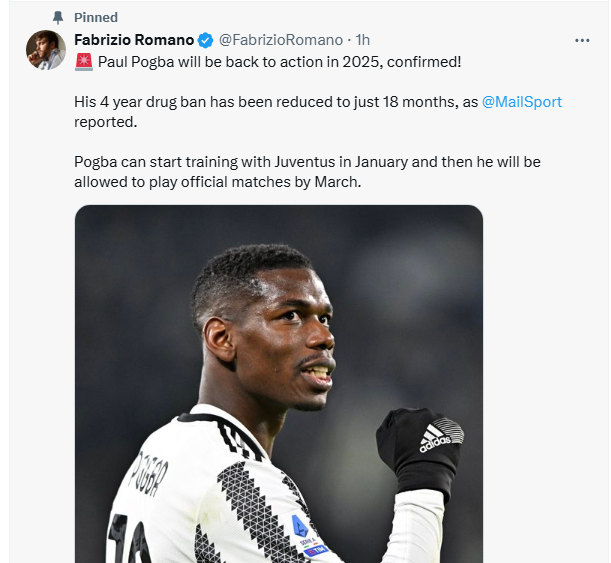Screen dimensions: 611x563
Task: Open the tweet via the 1h timestamp
Action: point(362,40)
